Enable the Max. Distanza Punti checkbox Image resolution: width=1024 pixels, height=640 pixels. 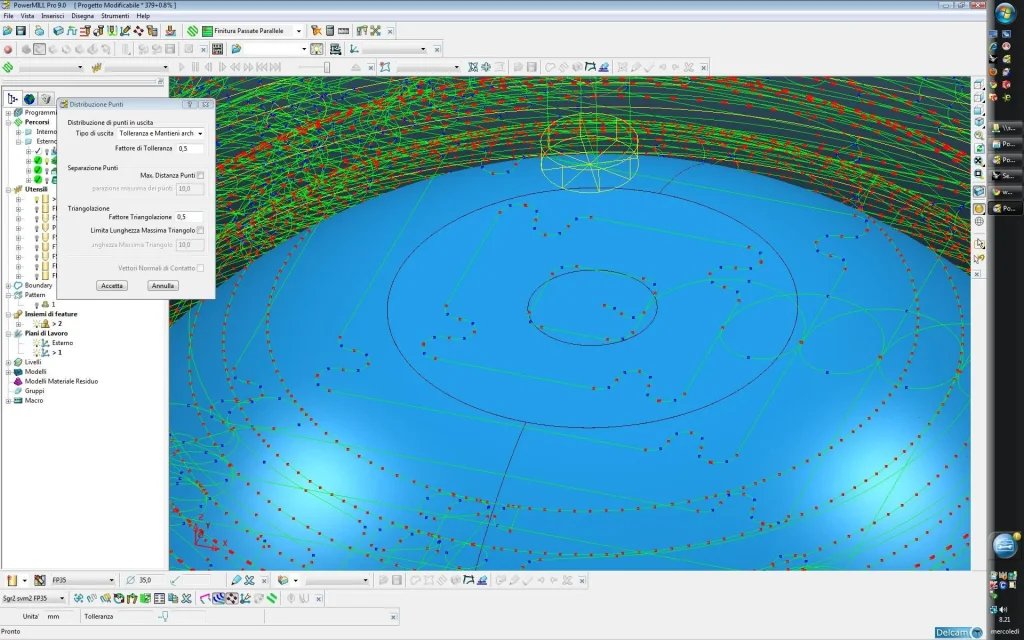coord(200,175)
